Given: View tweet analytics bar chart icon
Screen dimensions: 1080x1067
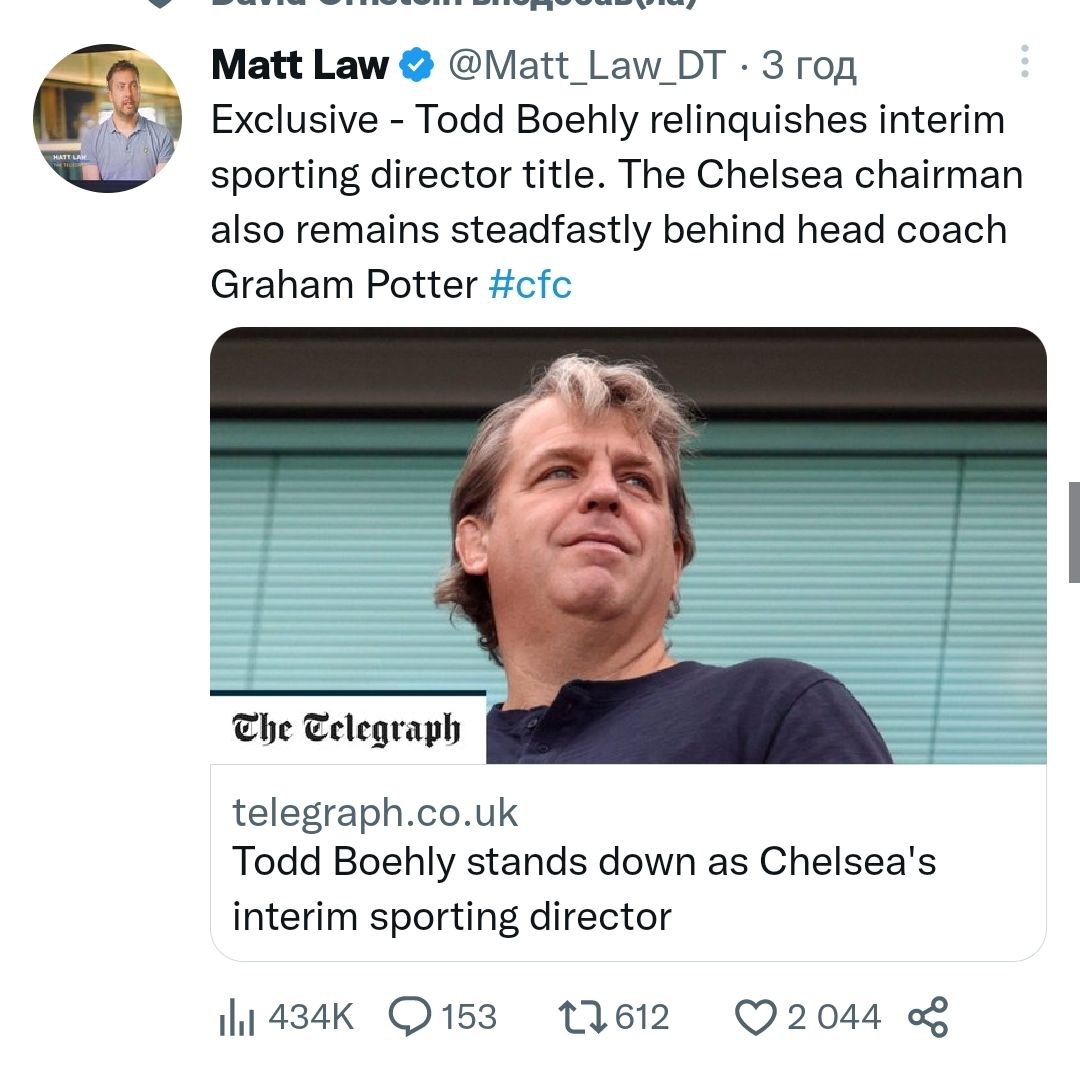Looking at the screenshot, I should (x=237, y=1018).
